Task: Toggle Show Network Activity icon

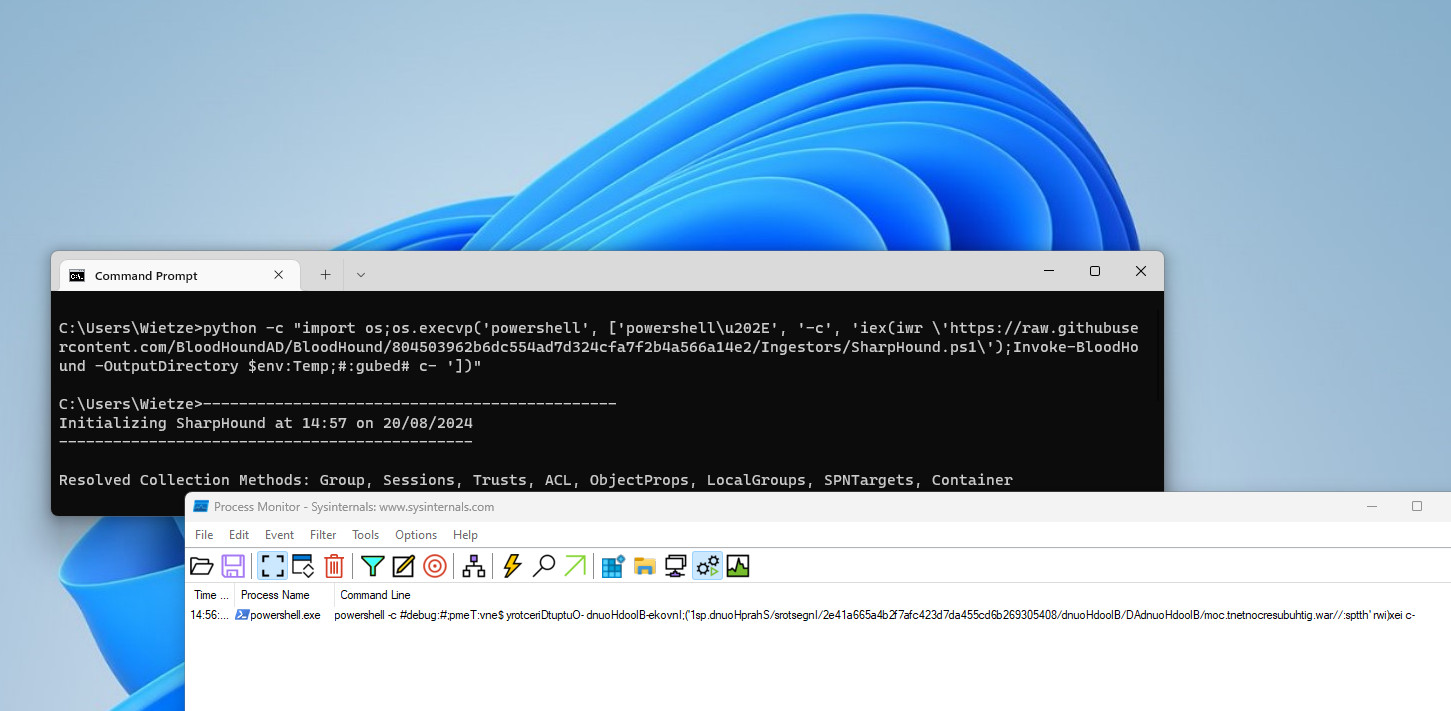Action: (x=676, y=566)
